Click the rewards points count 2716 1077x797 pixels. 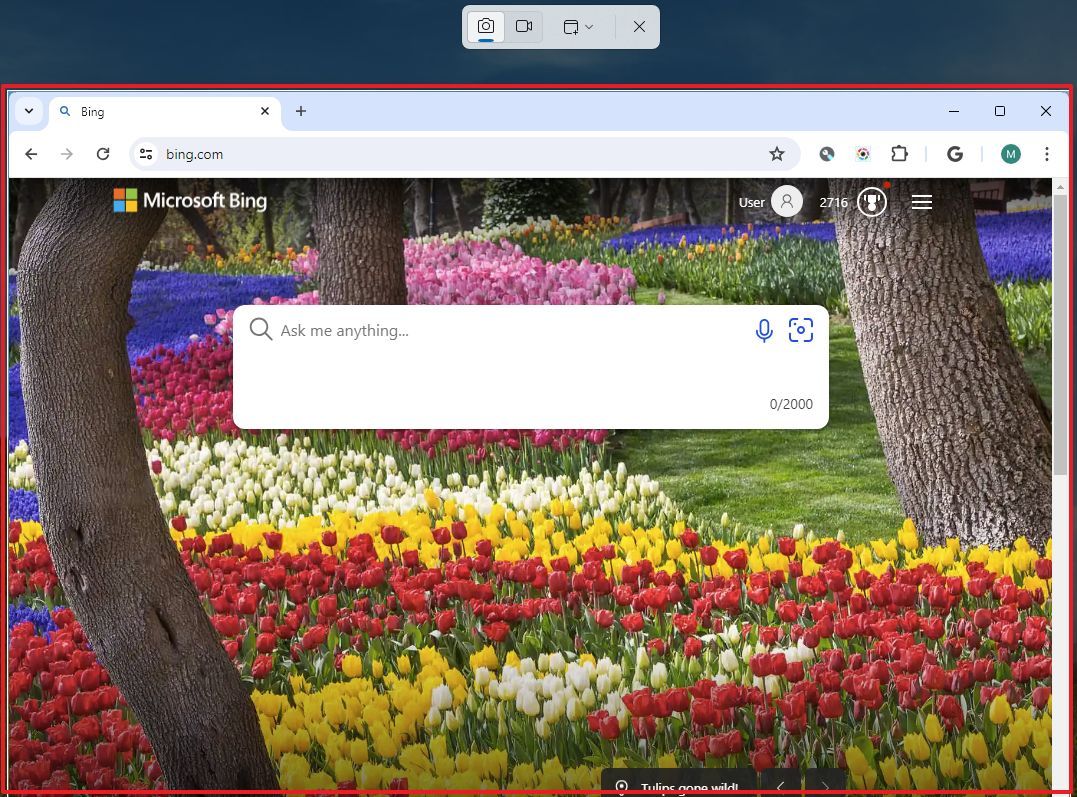833,201
